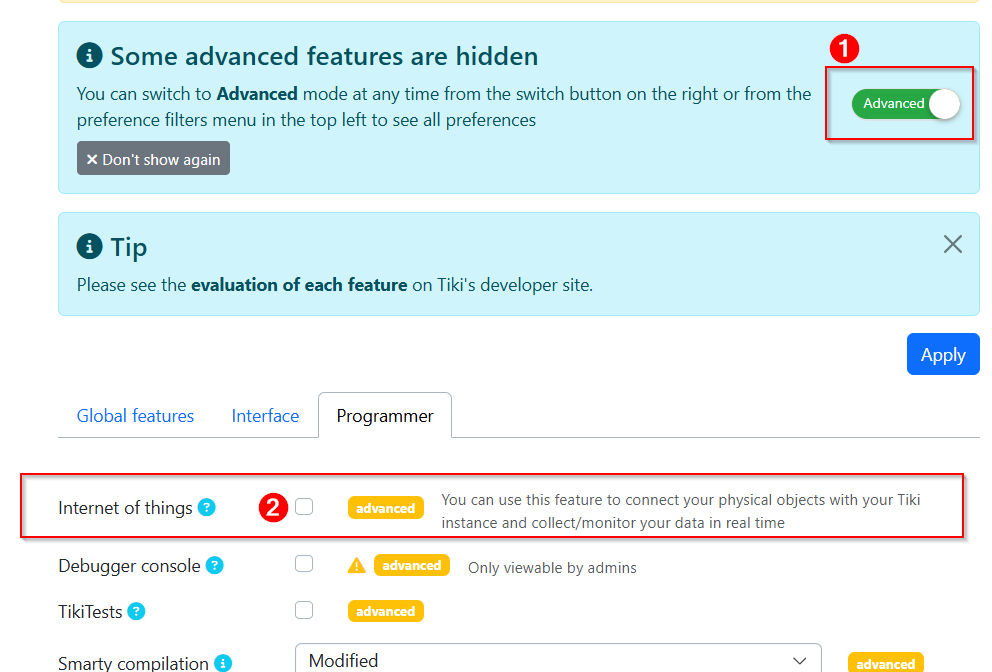
Task: Switch to the Global features tab
Action: point(135,416)
